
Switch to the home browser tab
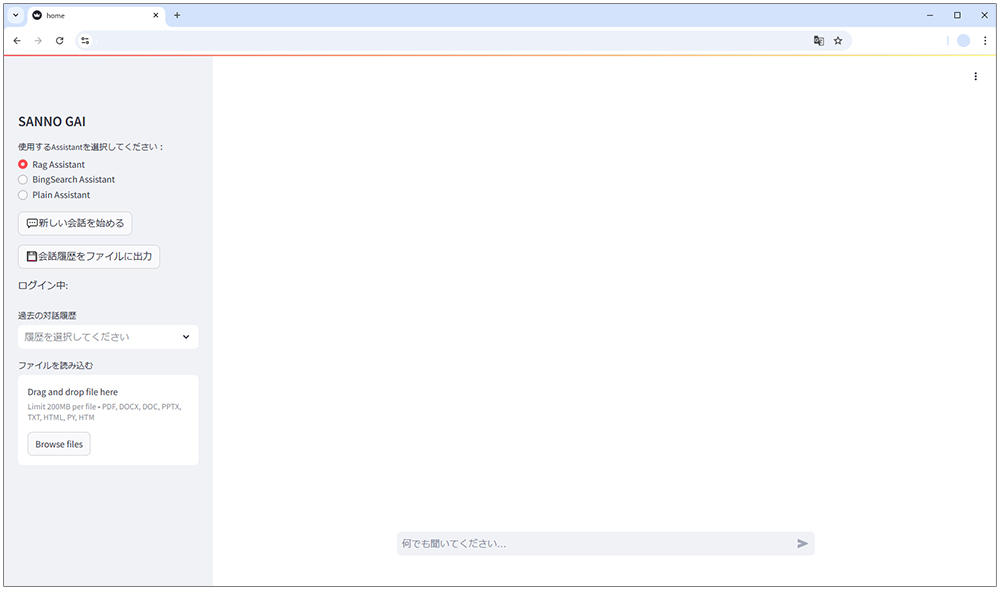point(90,15)
